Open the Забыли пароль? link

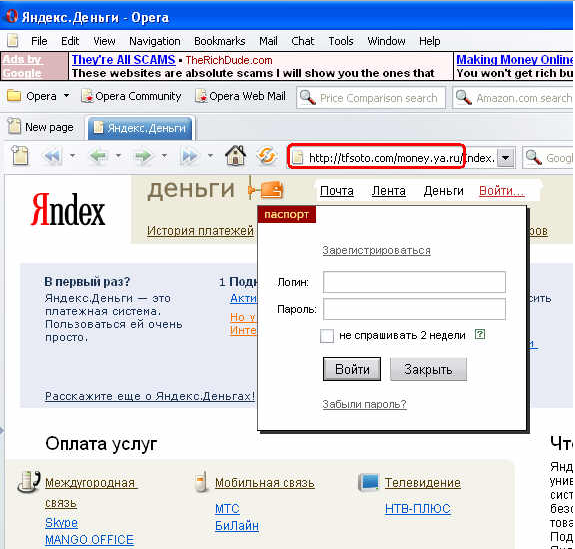pyautogui.click(x=364, y=404)
